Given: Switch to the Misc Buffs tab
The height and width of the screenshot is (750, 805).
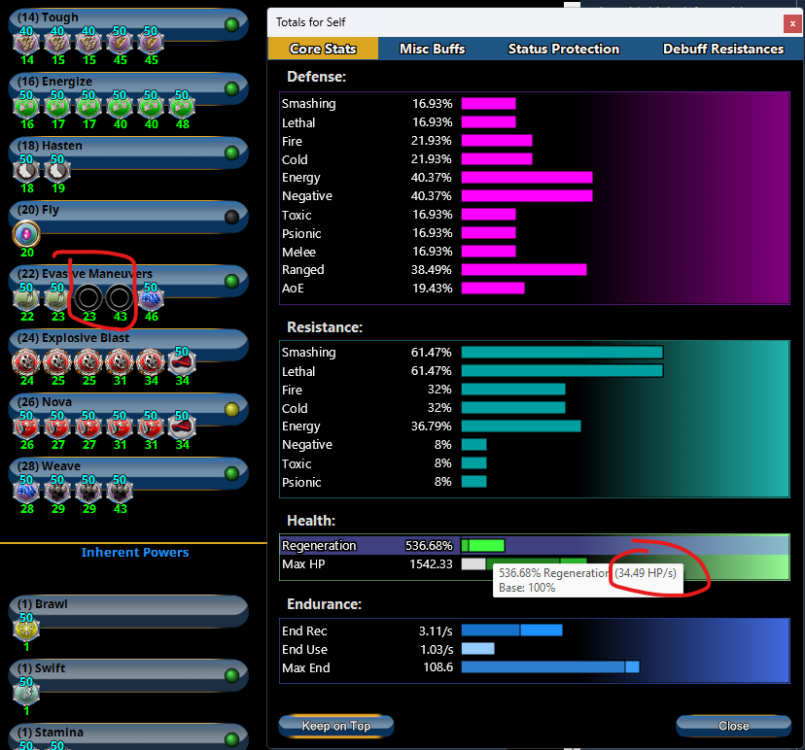Looking at the screenshot, I should coord(433,49).
